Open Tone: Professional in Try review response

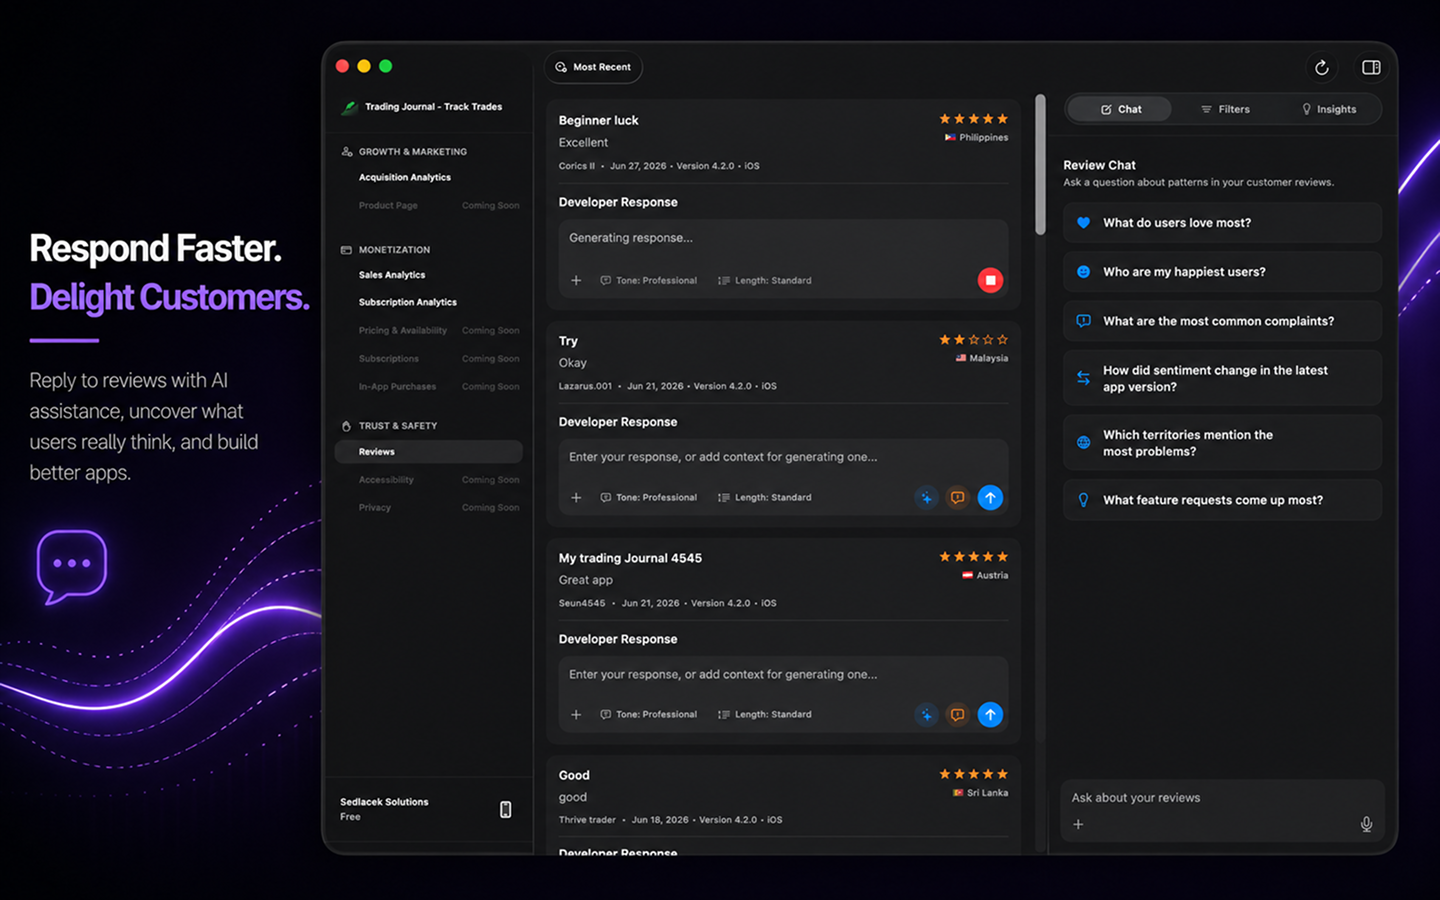click(x=648, y=497)
